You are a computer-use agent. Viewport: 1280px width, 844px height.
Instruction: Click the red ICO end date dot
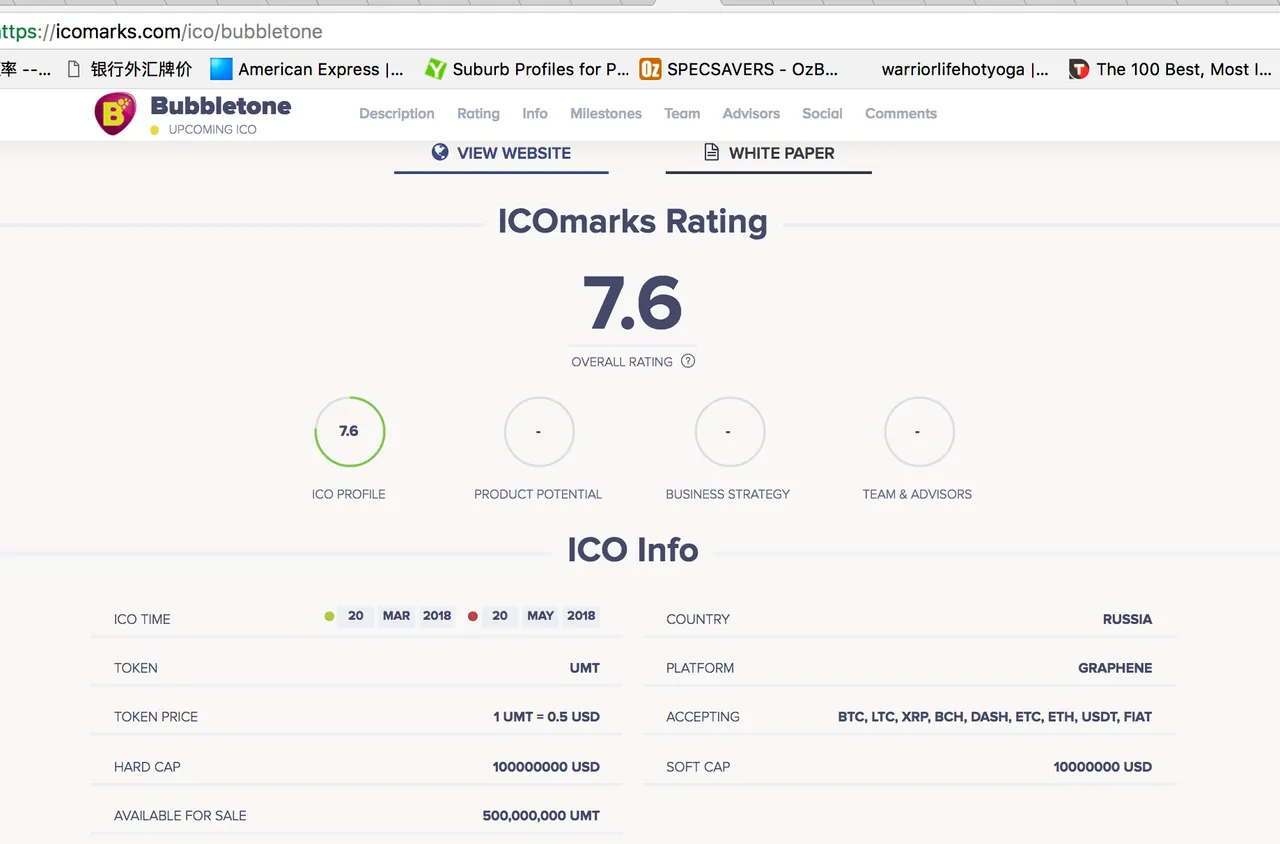pos(473,616)
